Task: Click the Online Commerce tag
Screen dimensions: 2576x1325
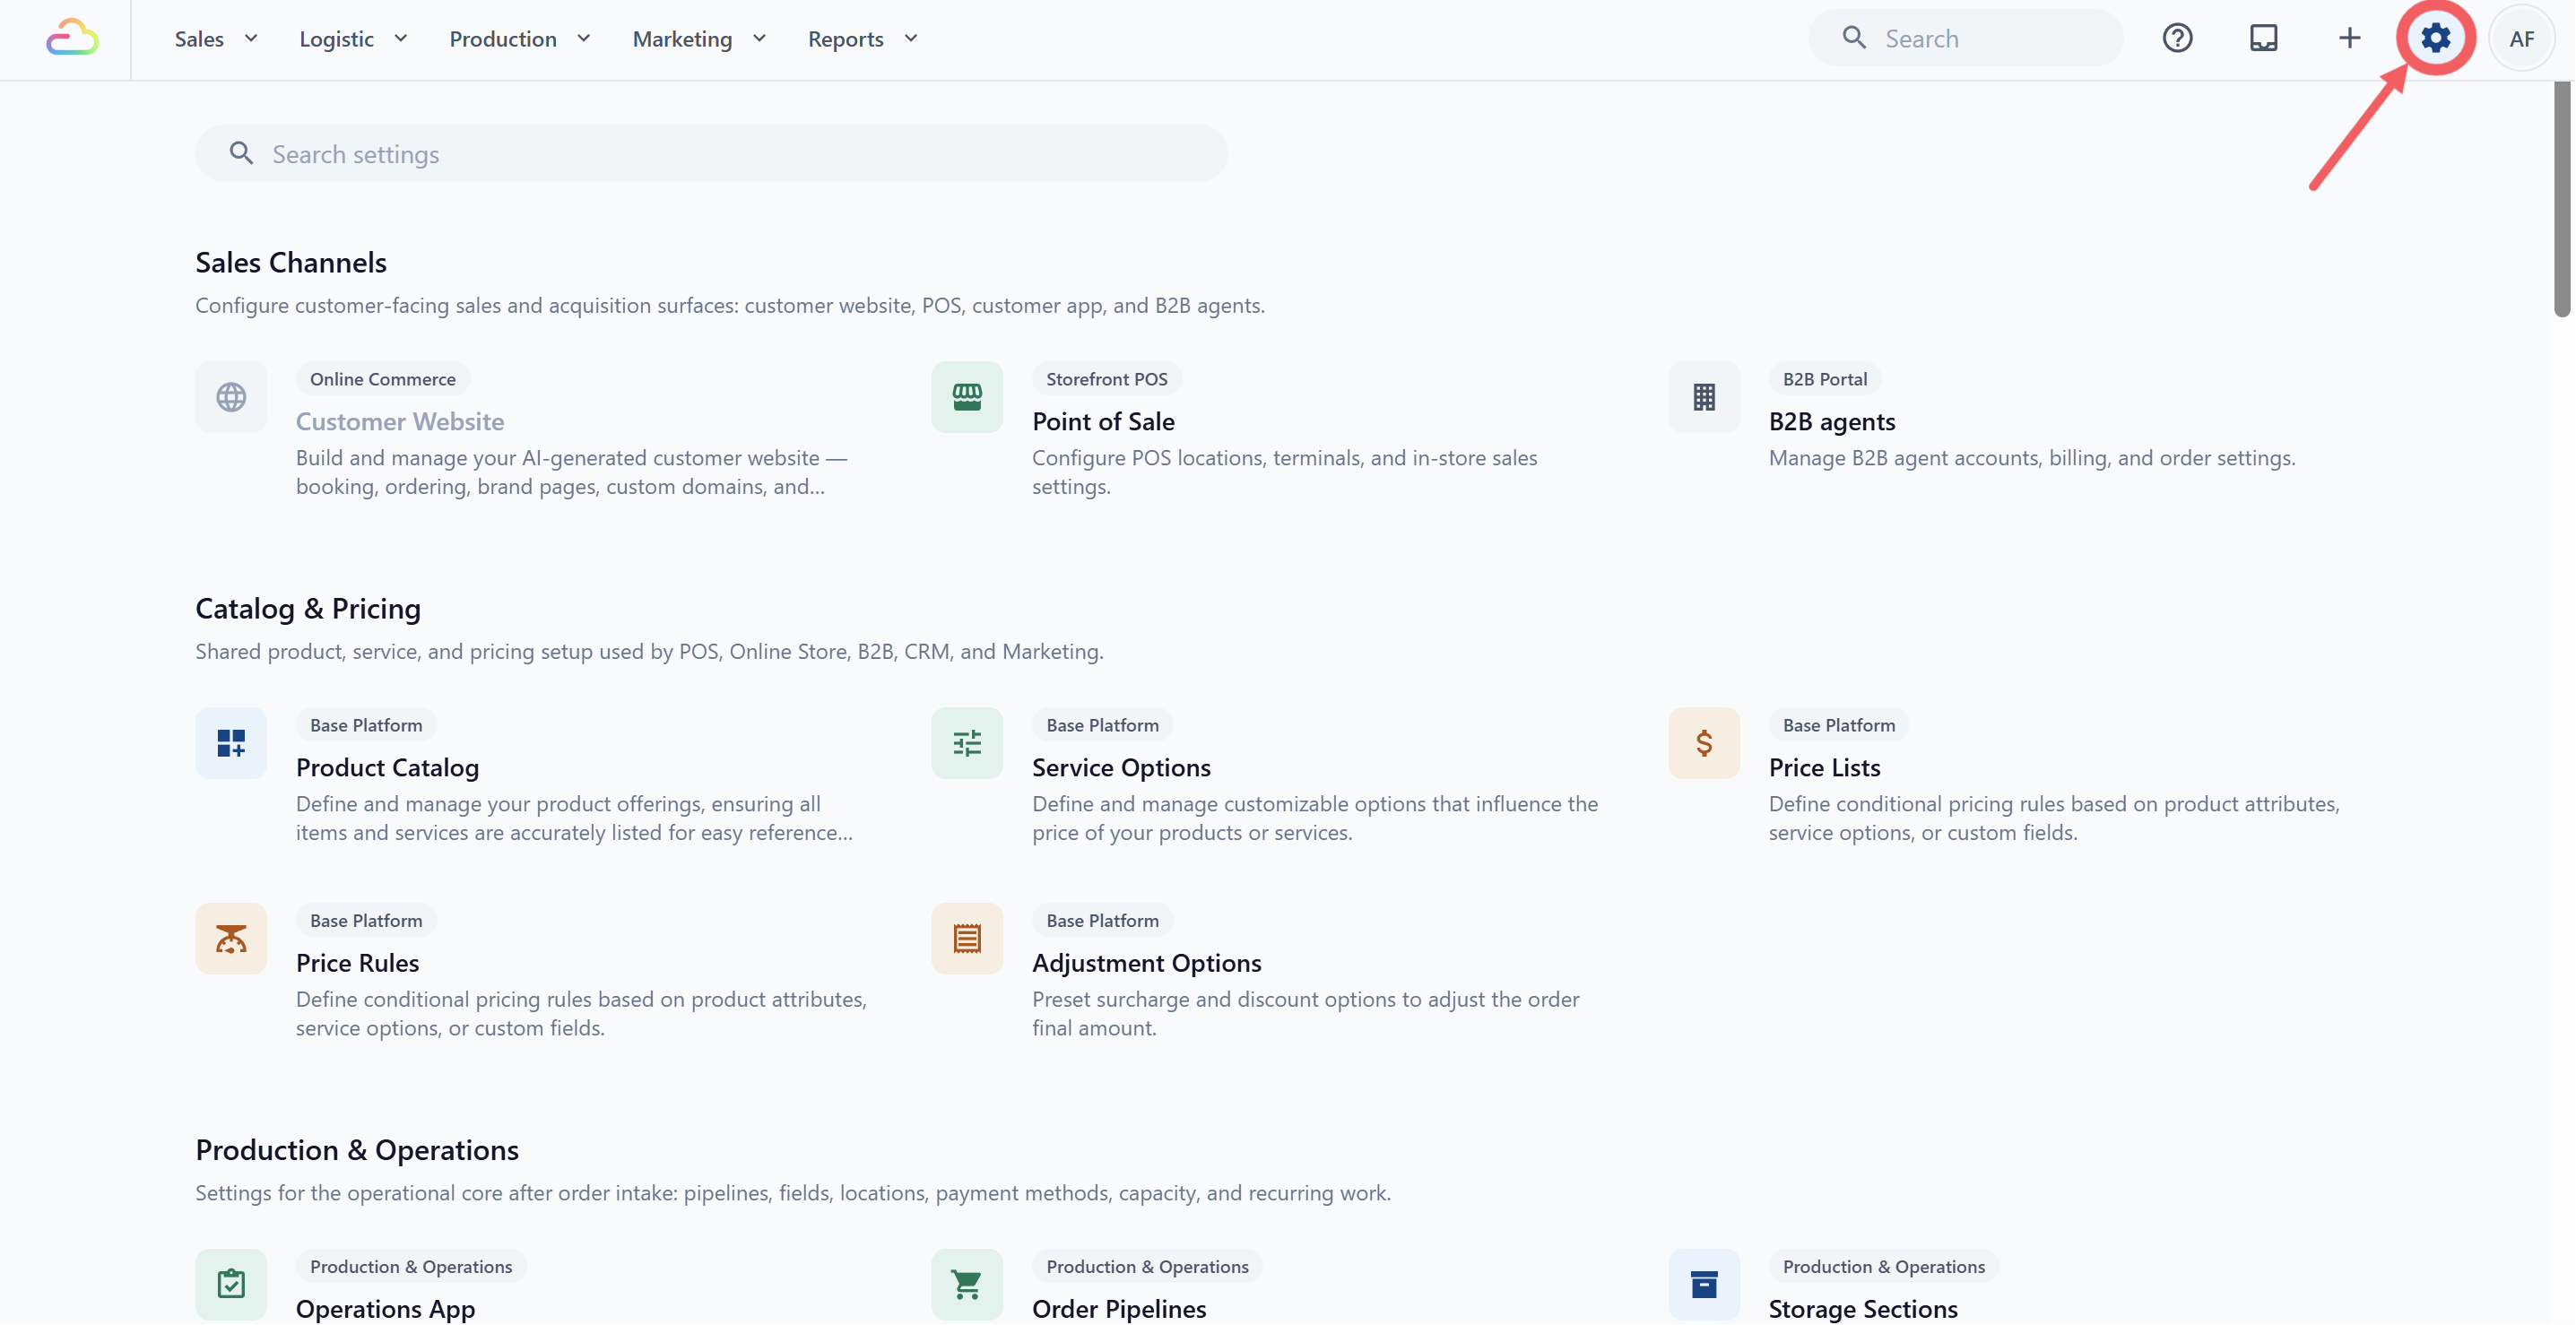Action: [x=382, y=379]
